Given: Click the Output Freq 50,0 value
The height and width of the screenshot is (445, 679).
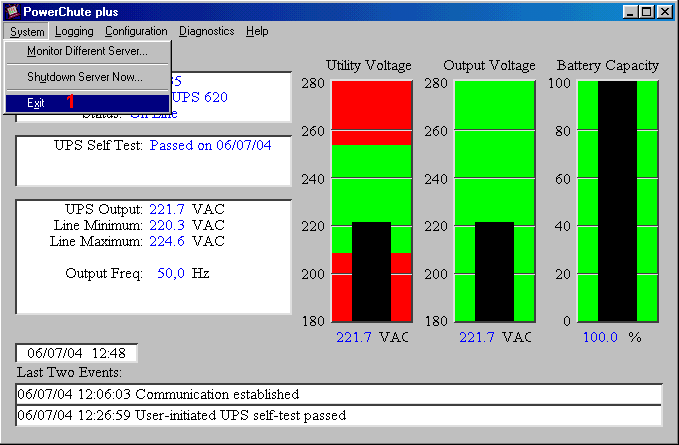Looking at the screenshot, I should point(171,273).
